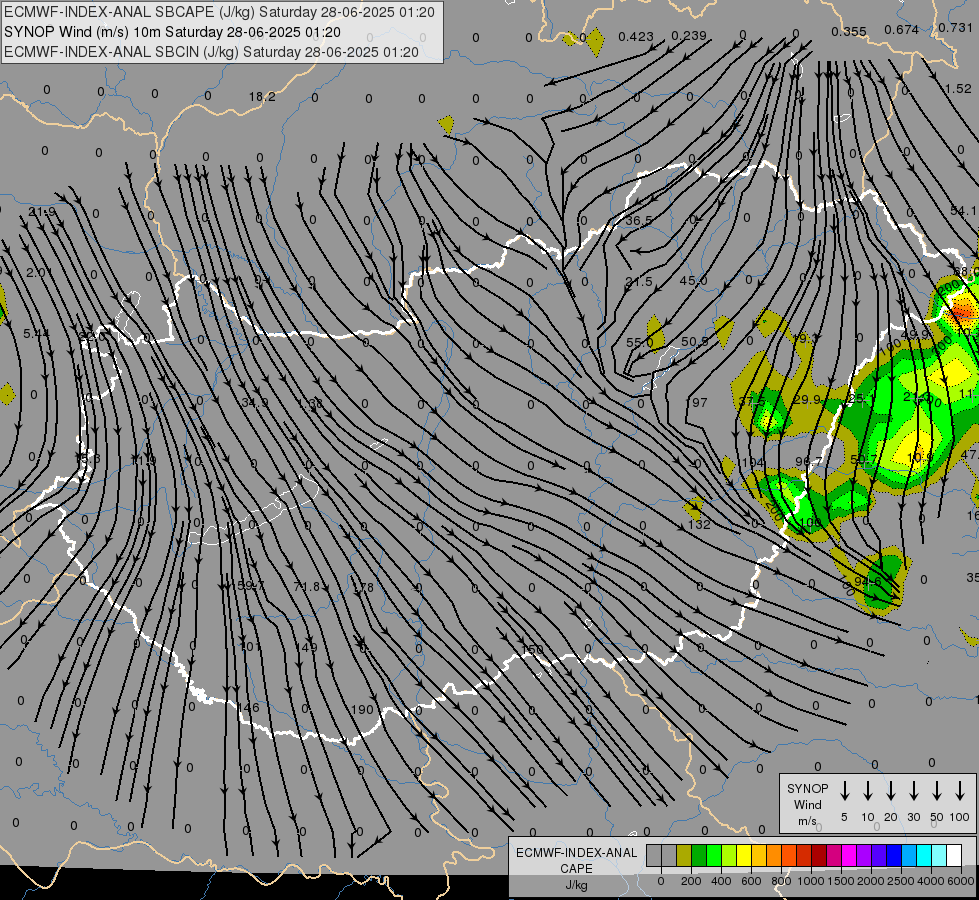Pick the amber CAPE legend swatch
The width and height of the screenshot is (979, 900).
click(759, 856)
